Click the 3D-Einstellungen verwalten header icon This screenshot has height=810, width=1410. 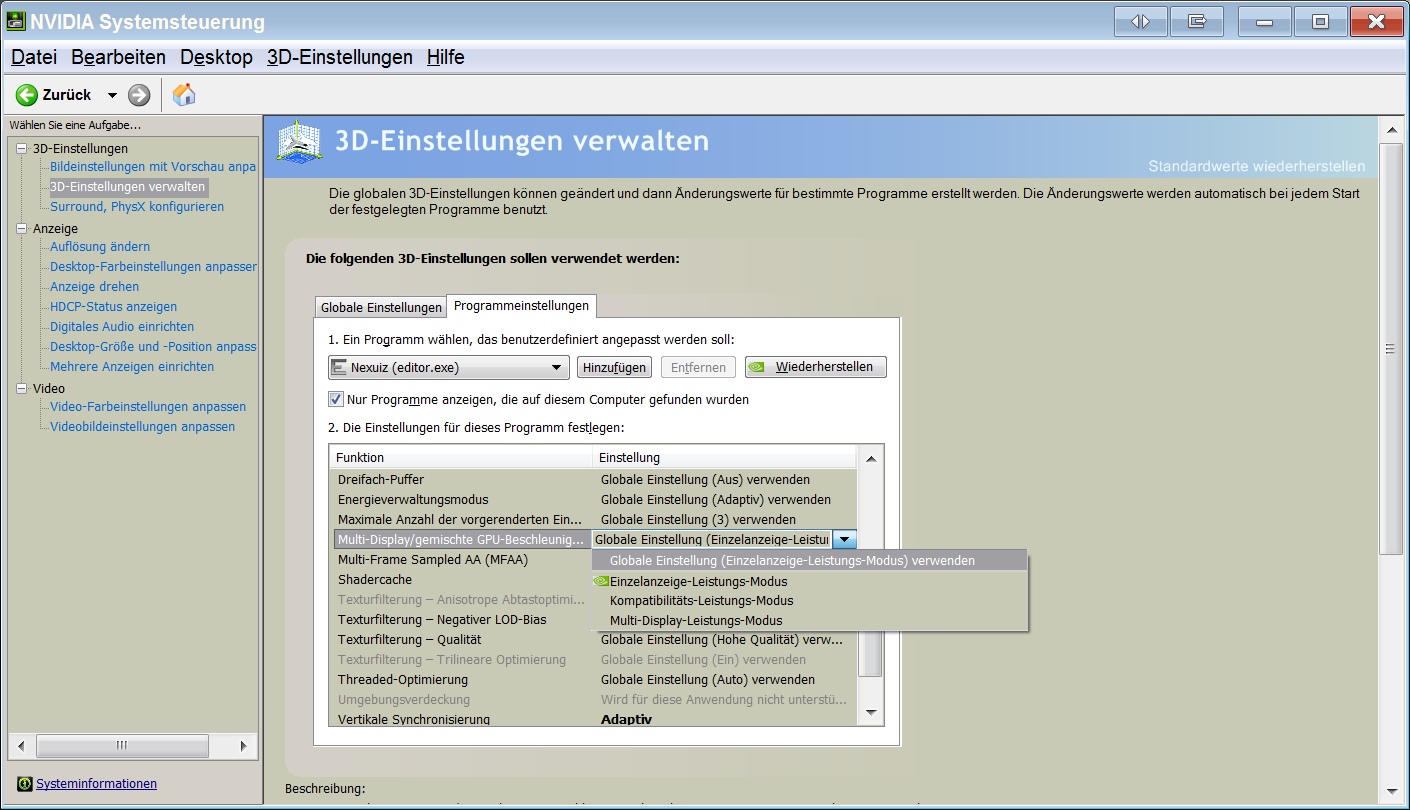coord(299,143)
